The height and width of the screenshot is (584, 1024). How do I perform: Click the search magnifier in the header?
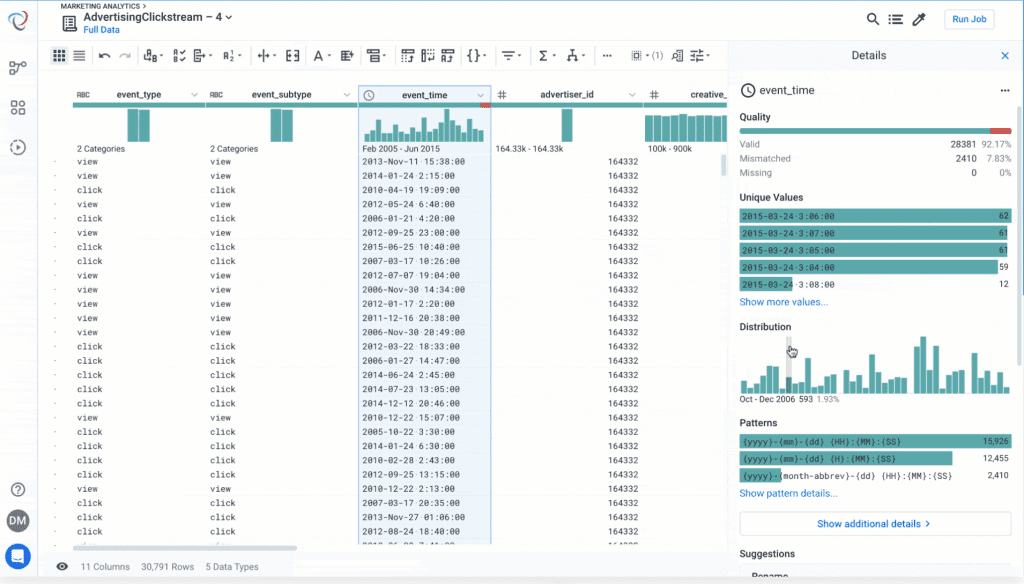point(871,19)
